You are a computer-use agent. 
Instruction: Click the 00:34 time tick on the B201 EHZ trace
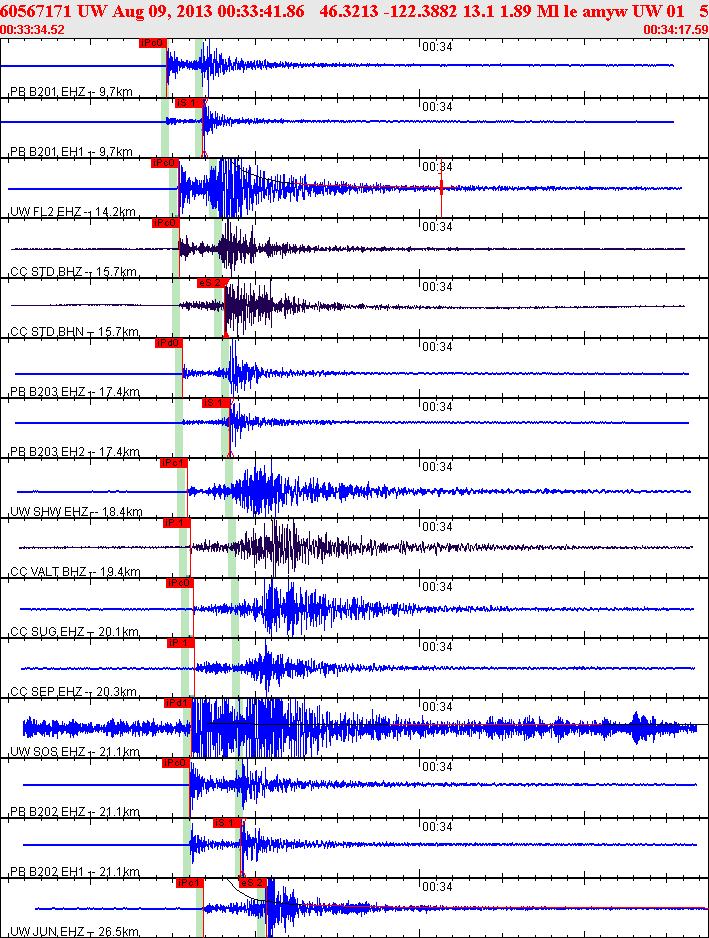tap(437, 47)
